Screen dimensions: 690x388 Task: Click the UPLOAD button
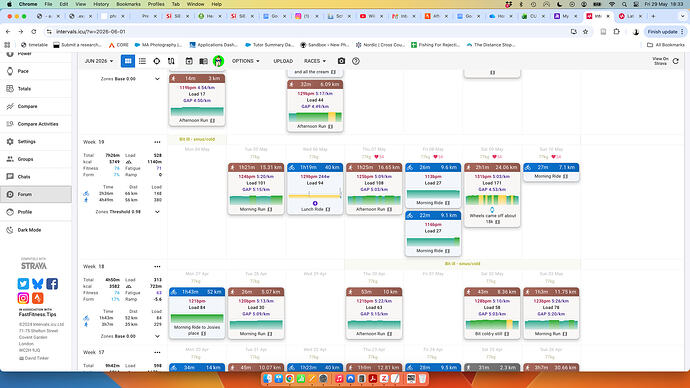point(283,61)
